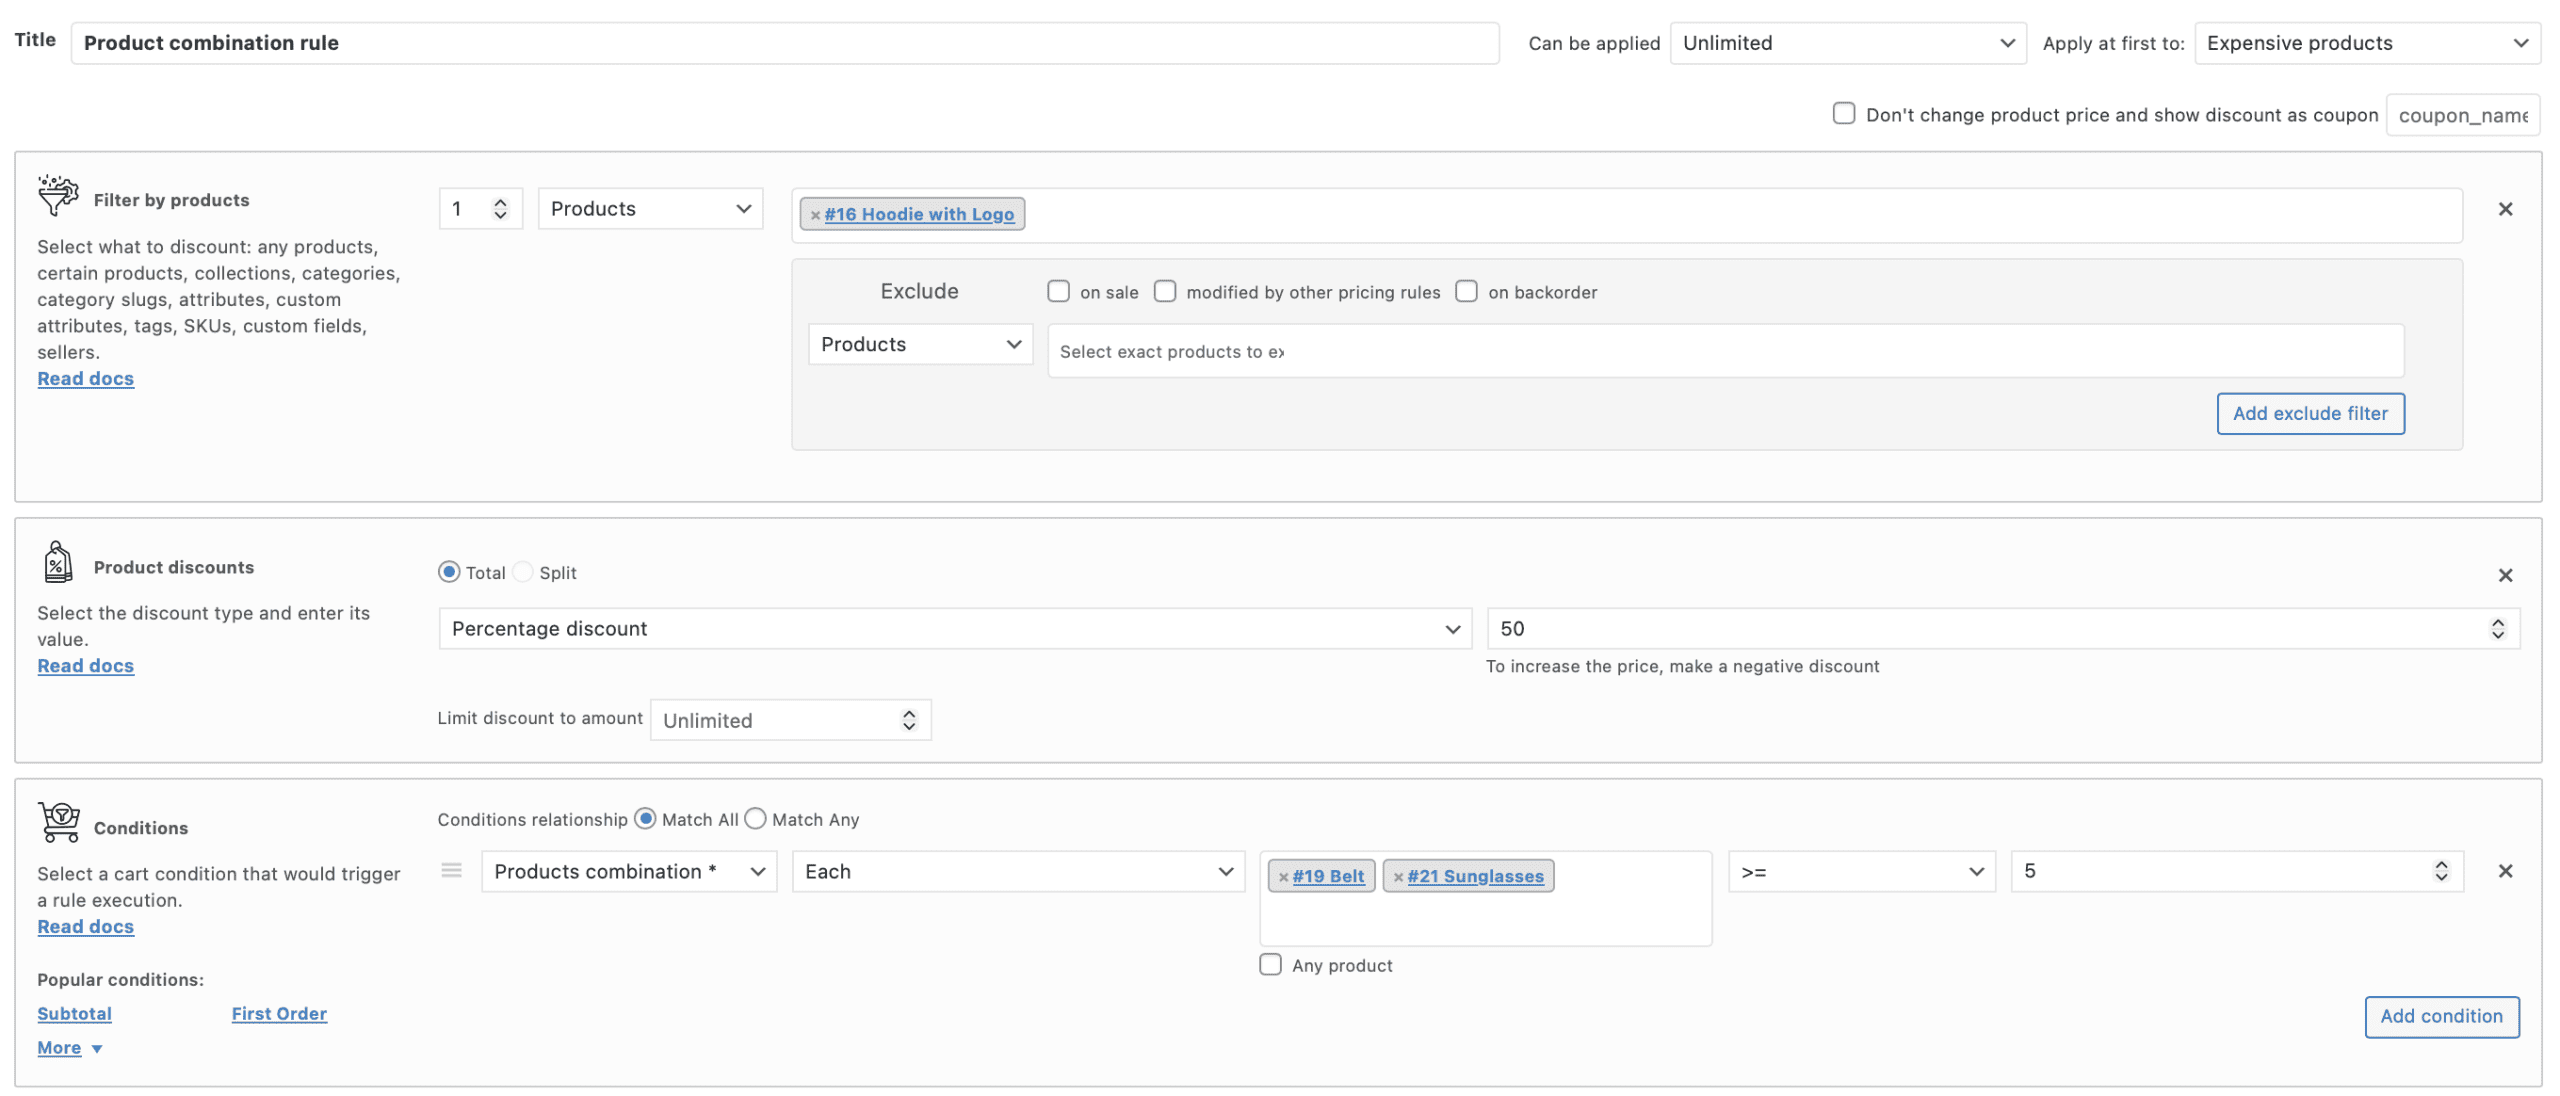Remove the #21 Sunglasses tag
The width and height of the screenshot is (2560, 1096).
click(1398, 877)
